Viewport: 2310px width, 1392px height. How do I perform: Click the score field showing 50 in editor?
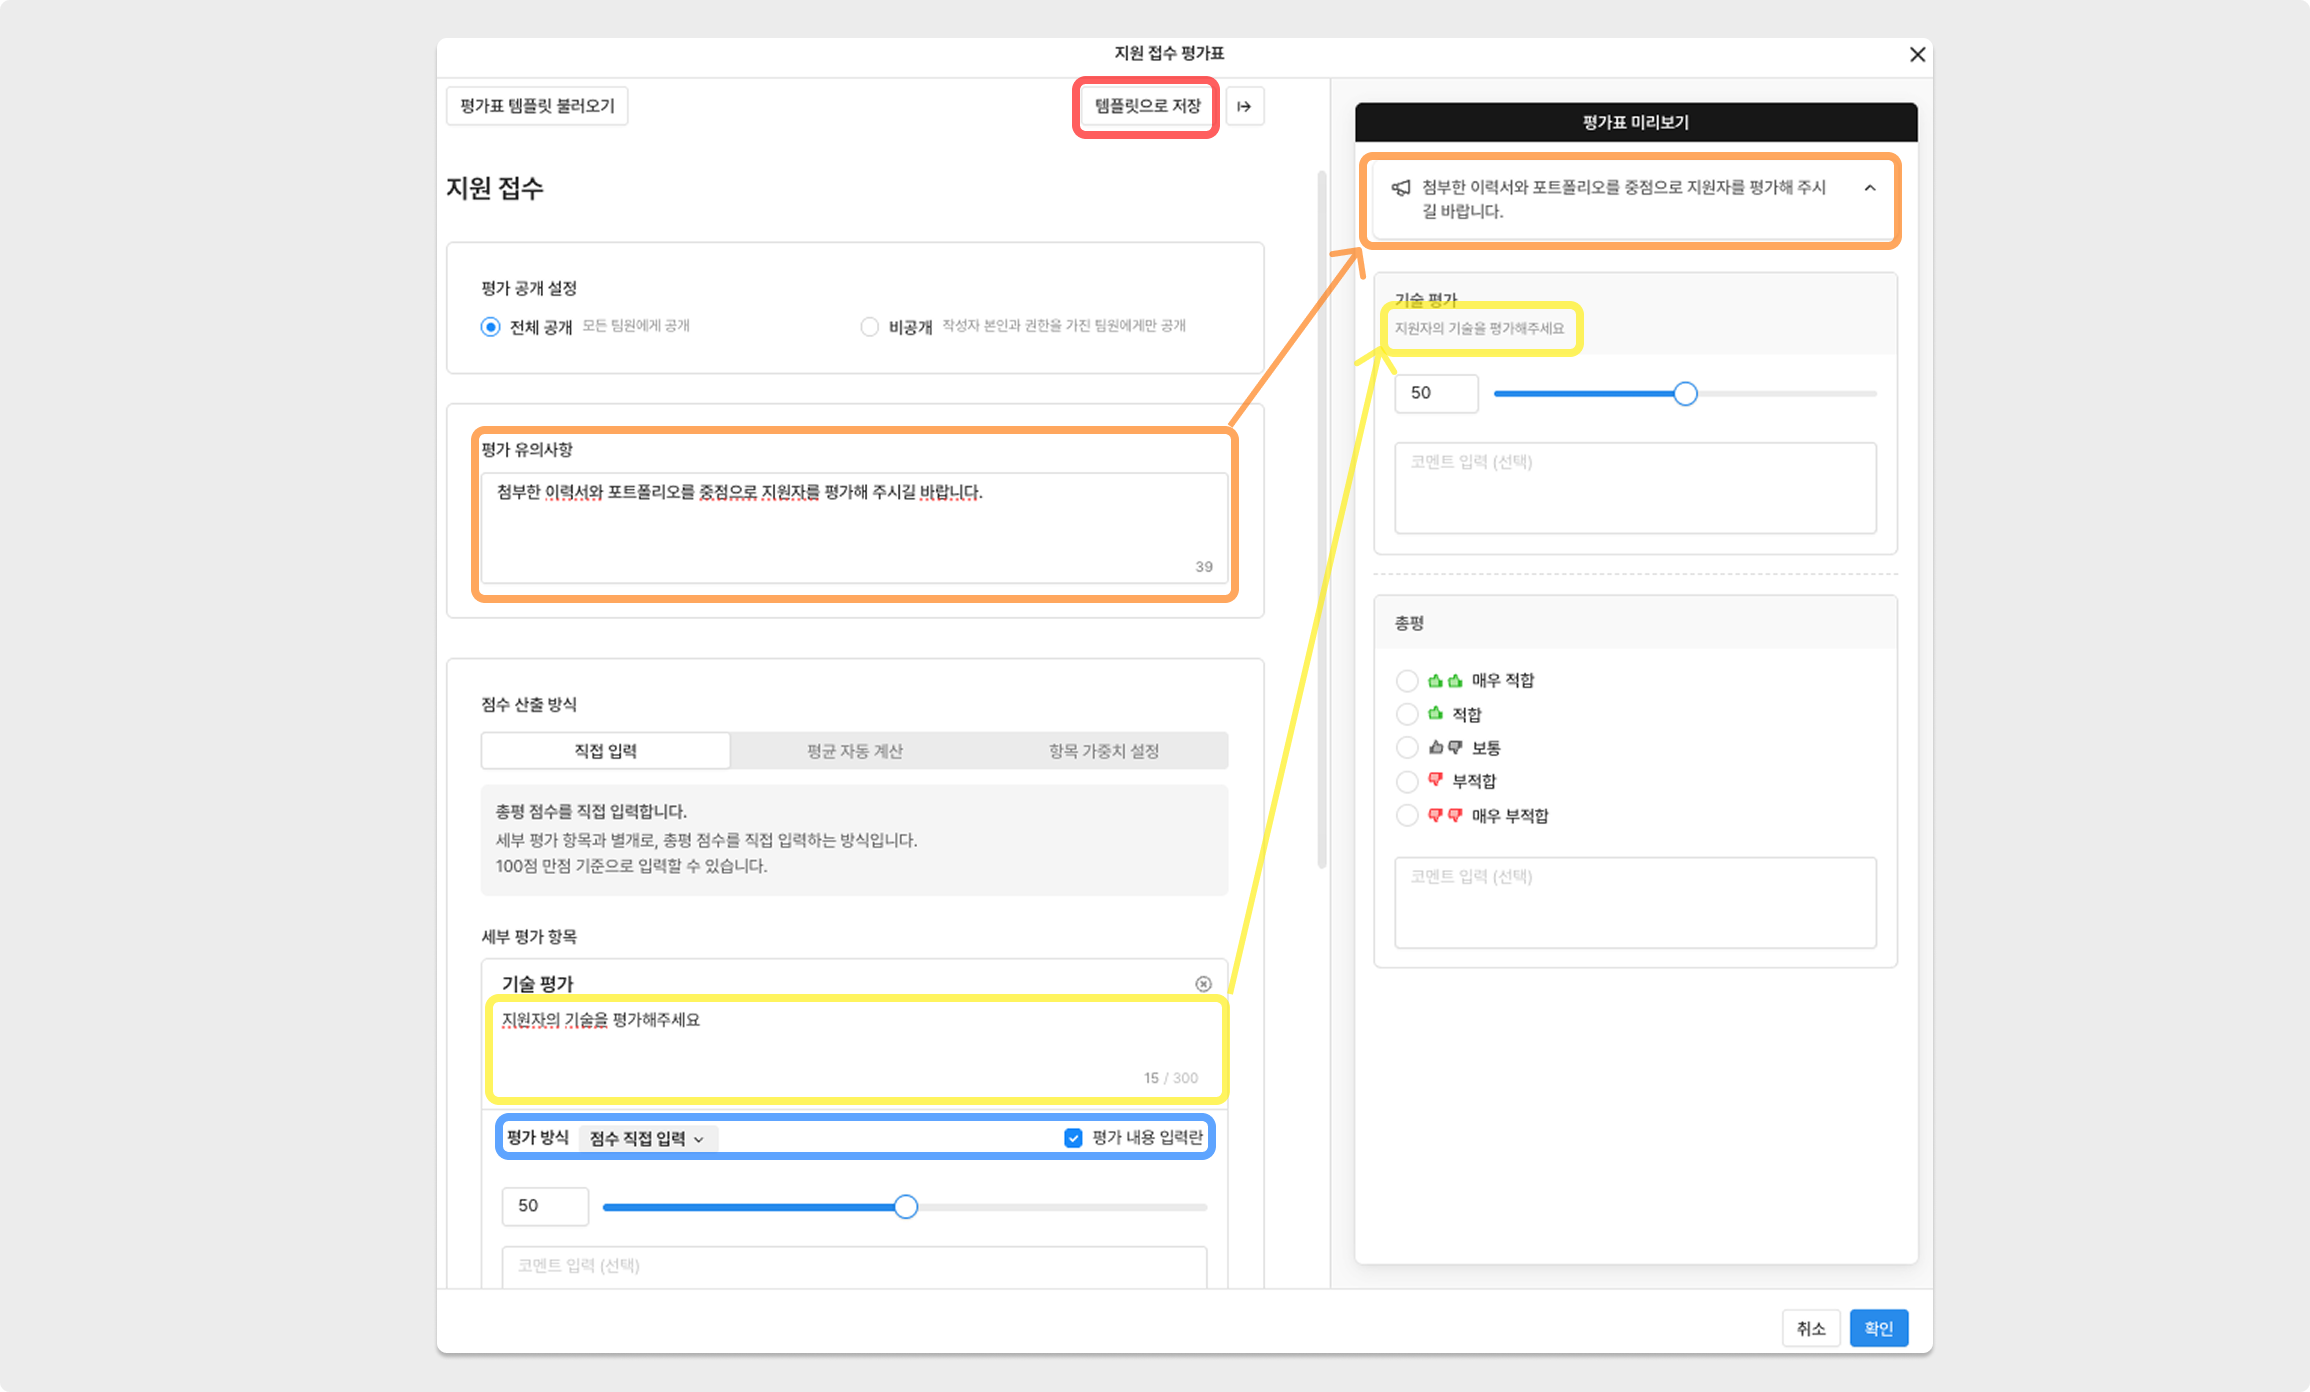545,1206
